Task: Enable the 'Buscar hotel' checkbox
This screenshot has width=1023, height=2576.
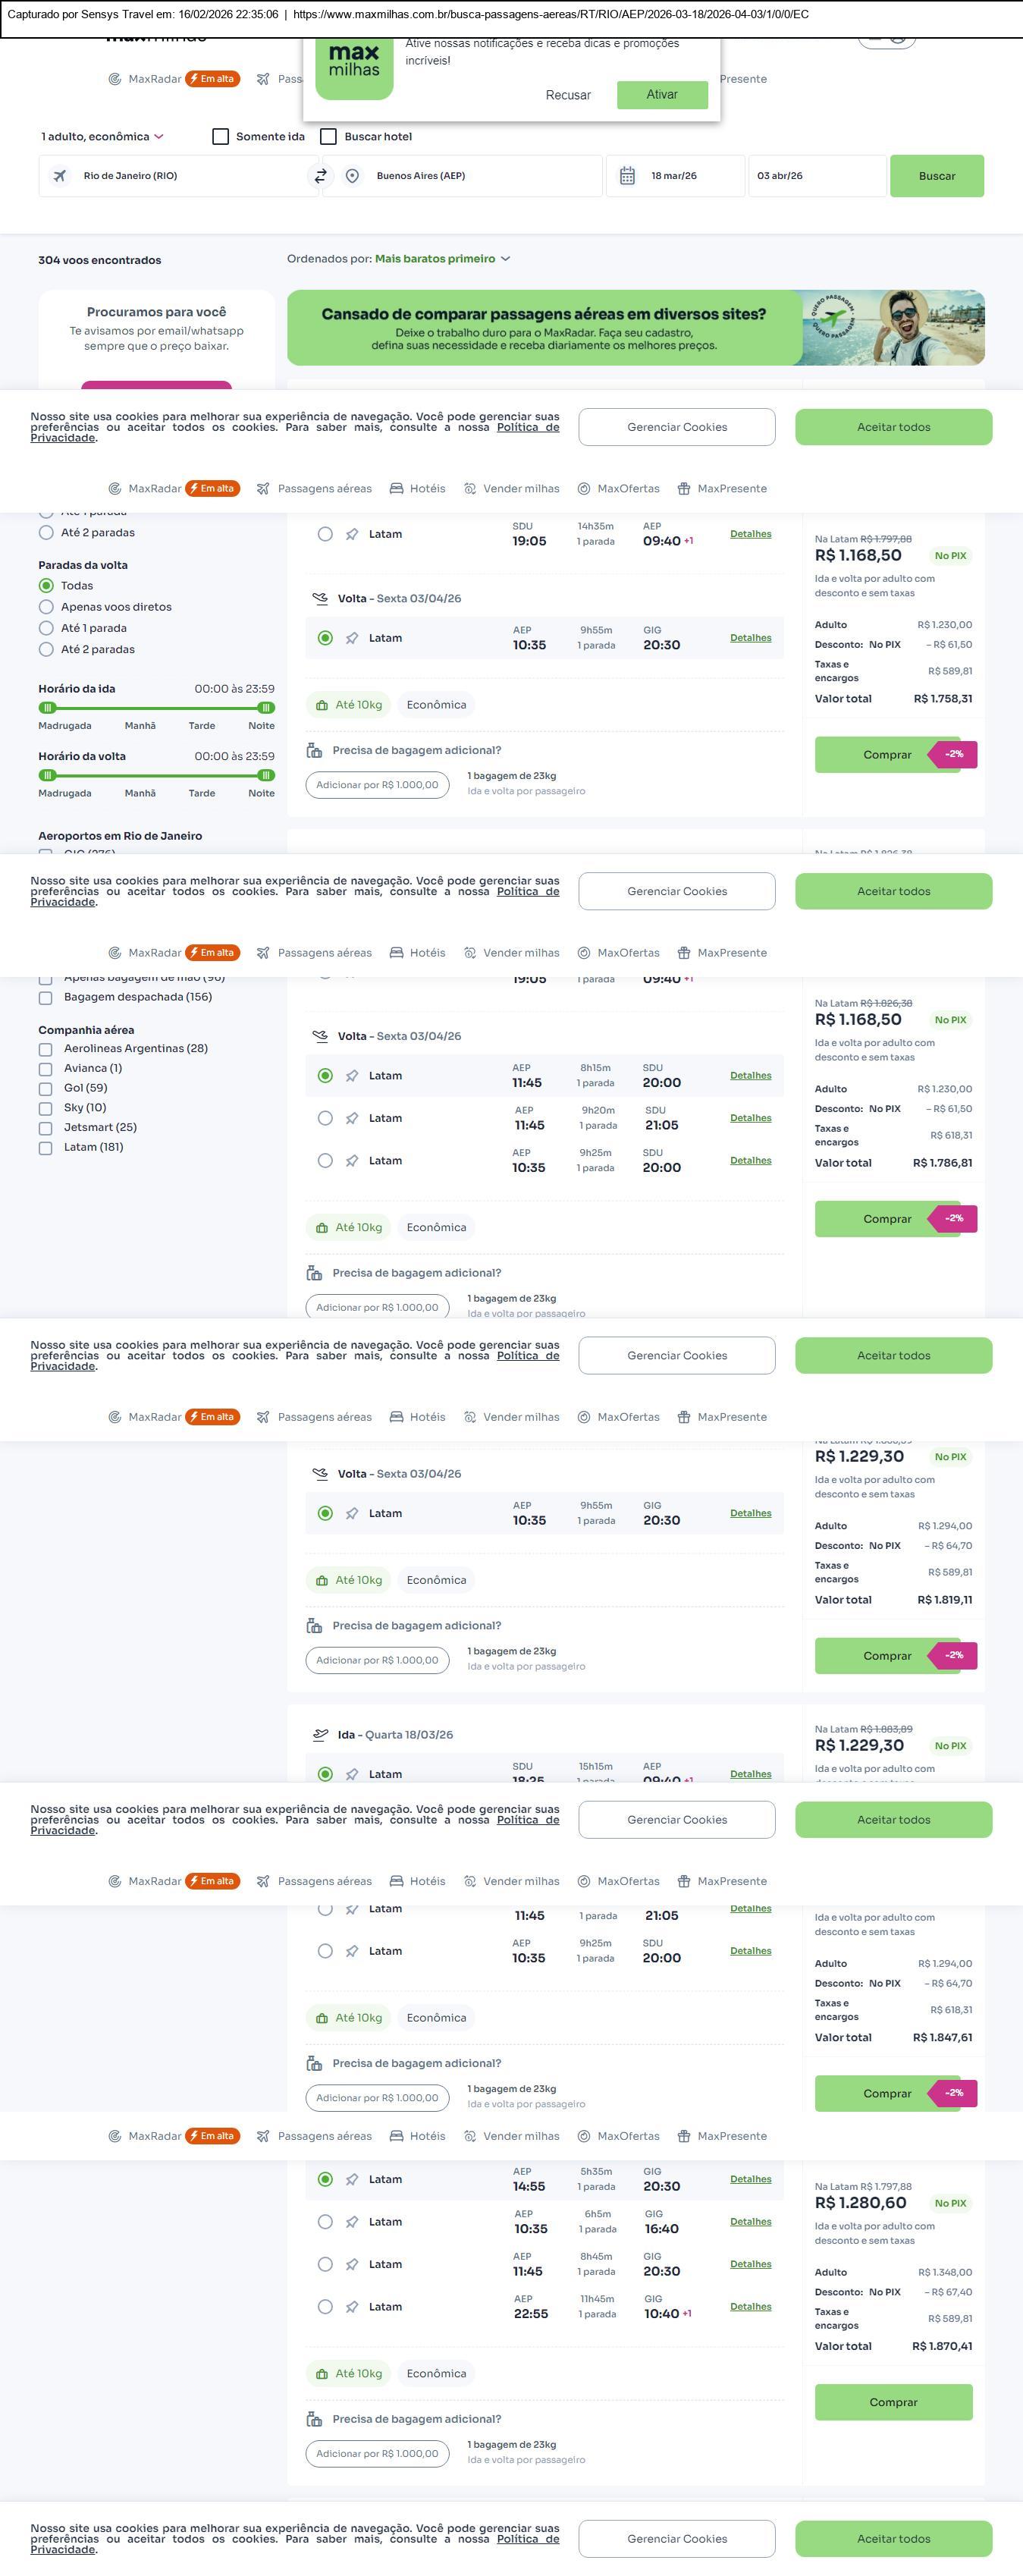Action: point(328,137)
